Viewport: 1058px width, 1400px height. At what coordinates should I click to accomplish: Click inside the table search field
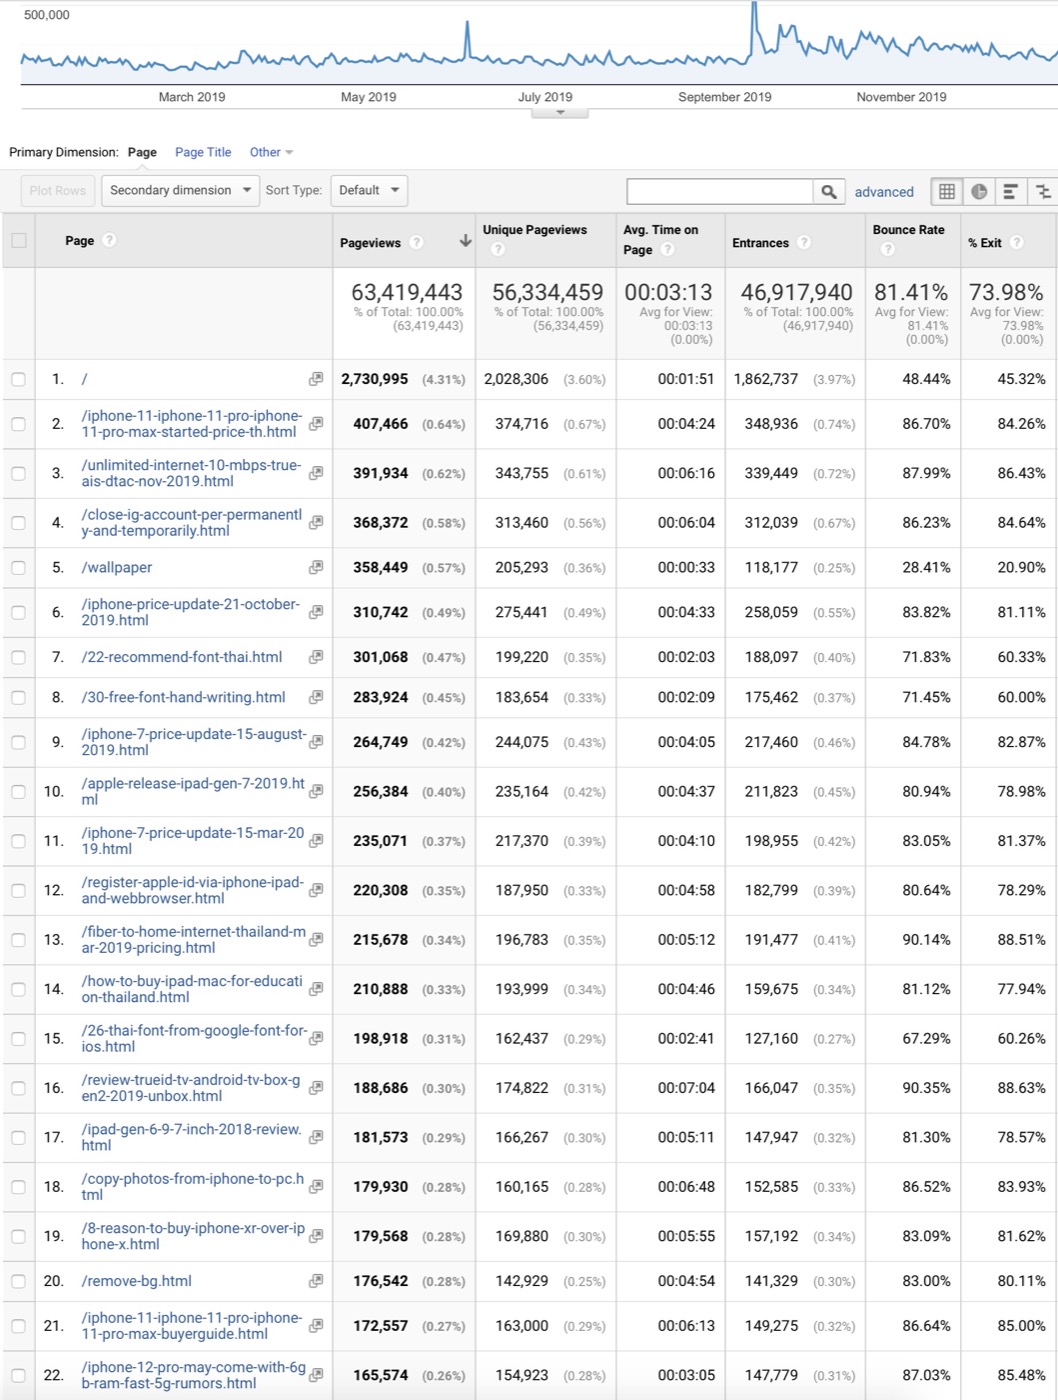coord(719,191)
